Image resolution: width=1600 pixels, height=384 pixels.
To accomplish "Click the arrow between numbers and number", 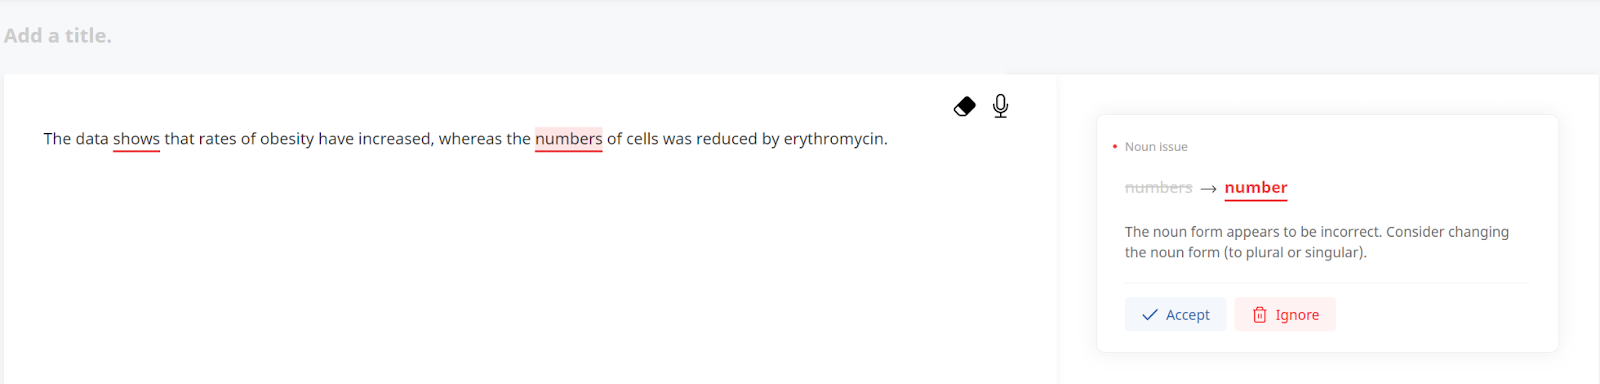I will pyautogui.click(x=1208, y=188).
